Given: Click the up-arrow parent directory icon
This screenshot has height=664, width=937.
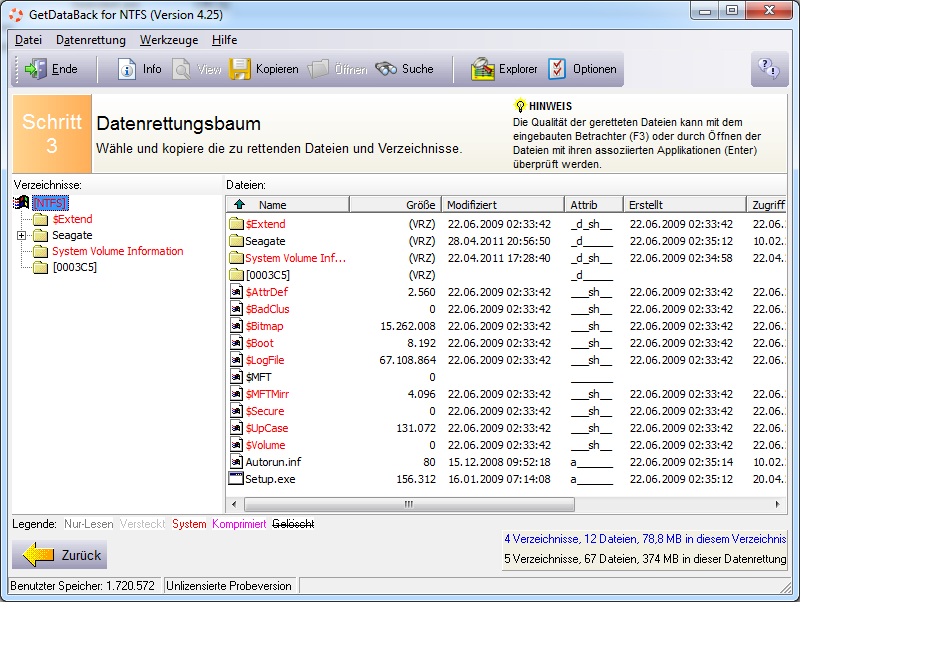Looking at the screenshot, I should point(239,204).
